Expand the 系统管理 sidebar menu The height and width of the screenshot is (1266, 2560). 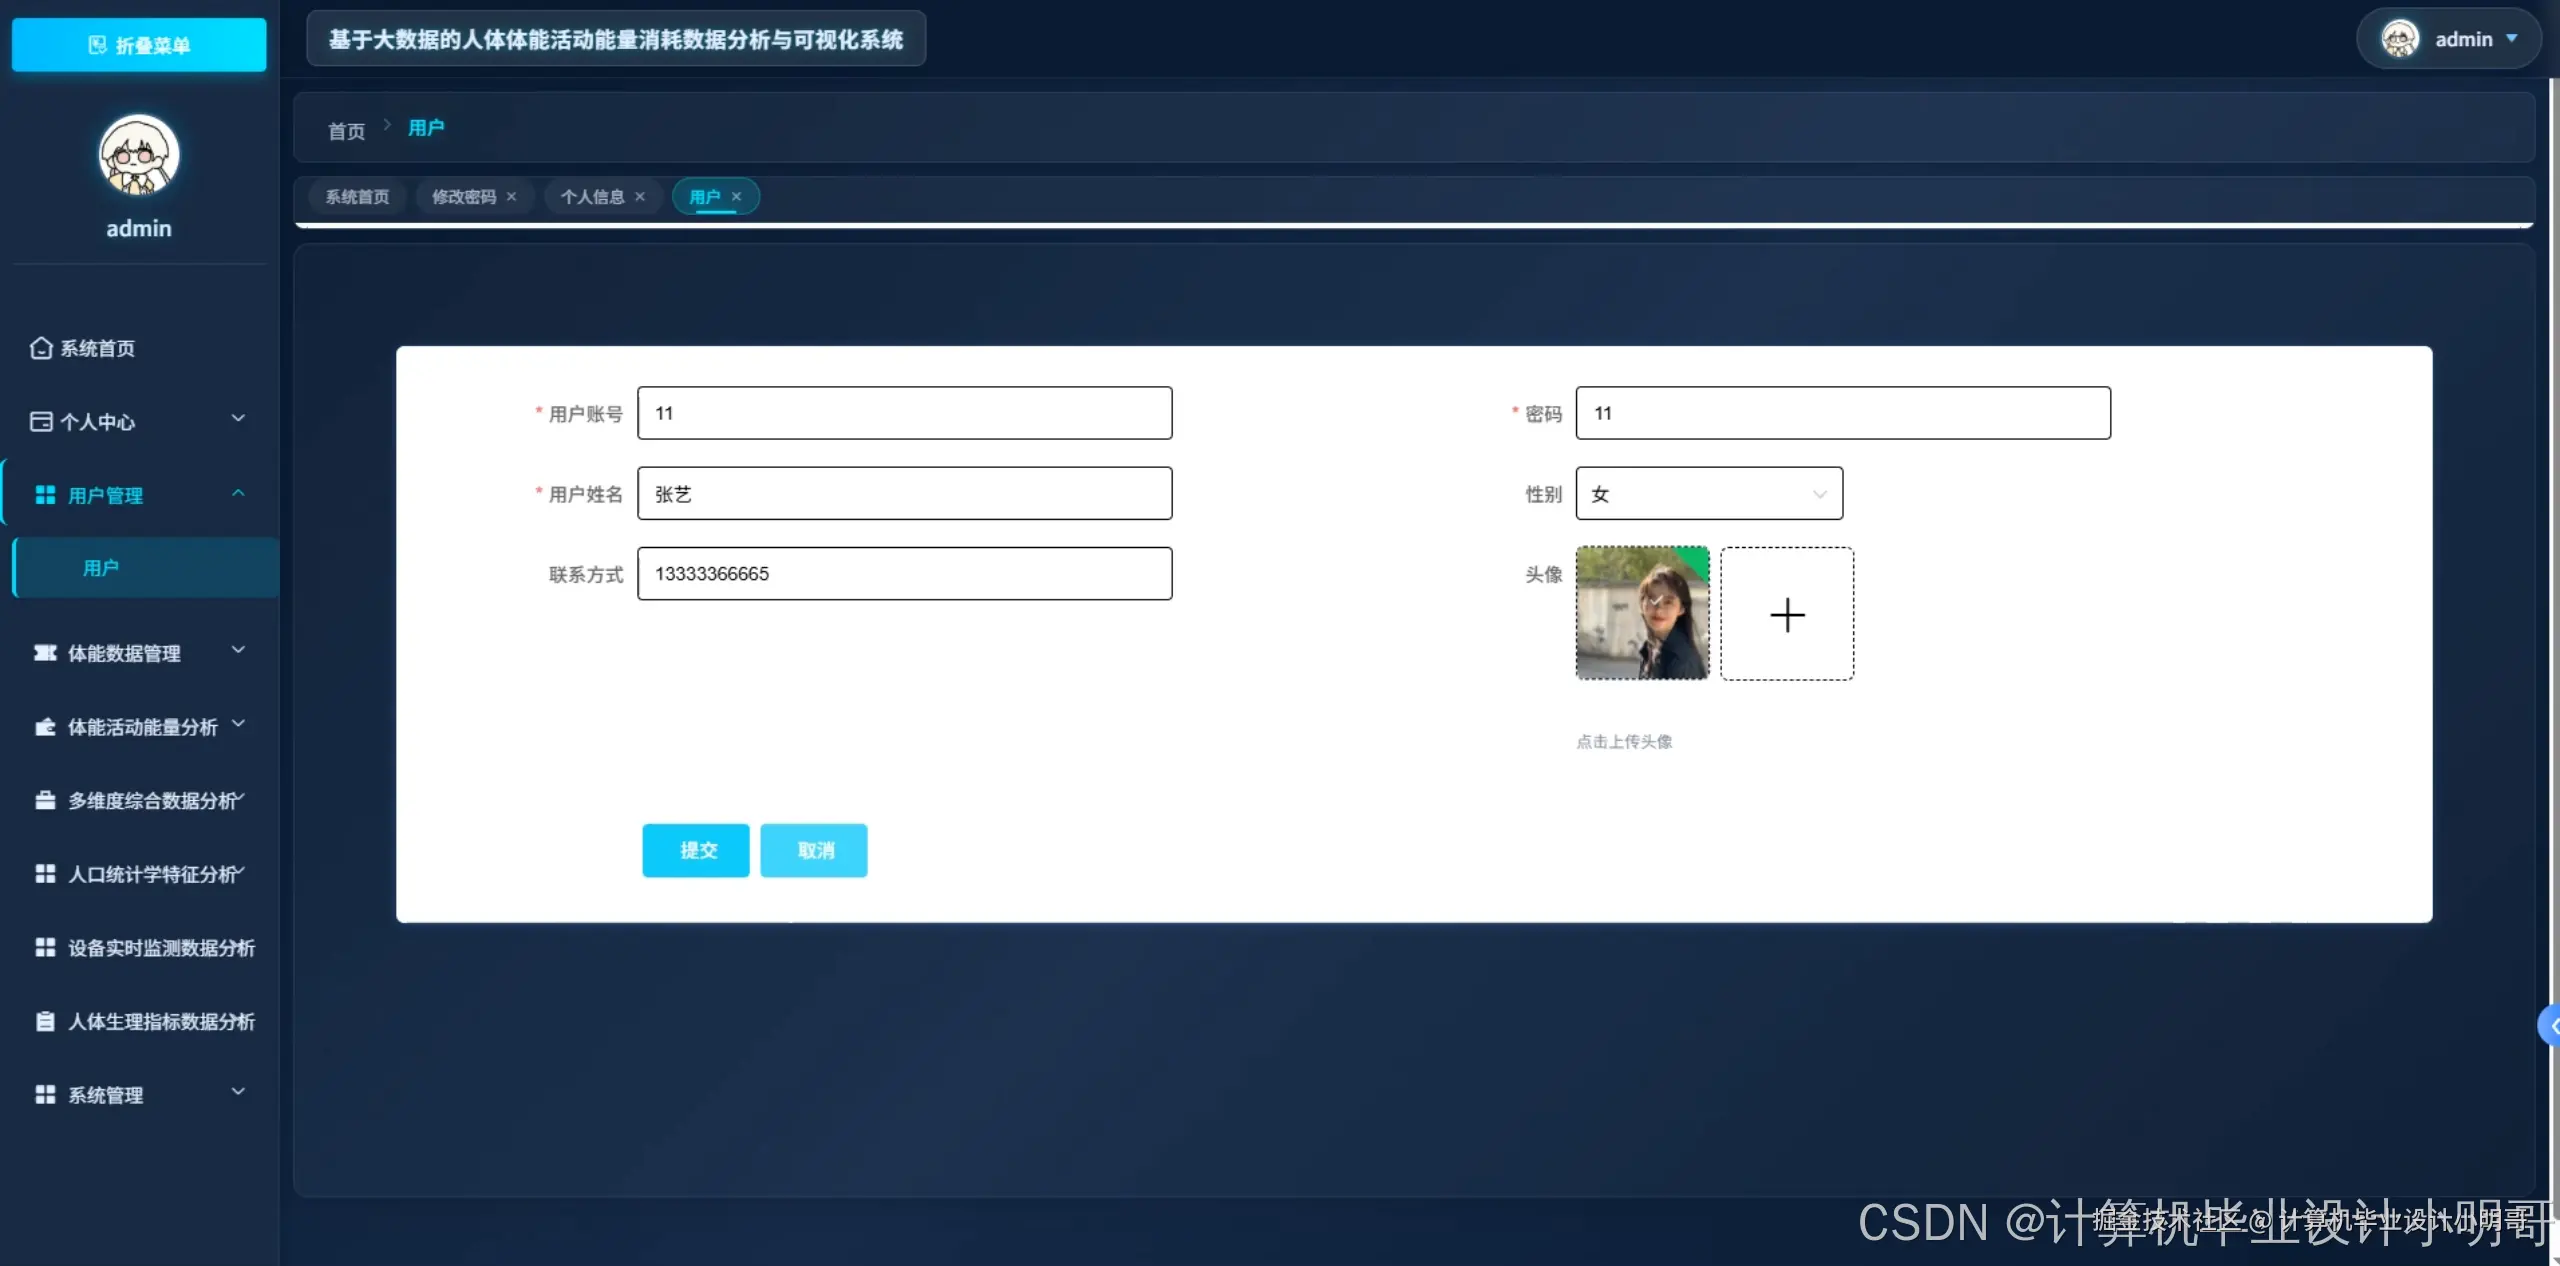[x=238, y=1092]
